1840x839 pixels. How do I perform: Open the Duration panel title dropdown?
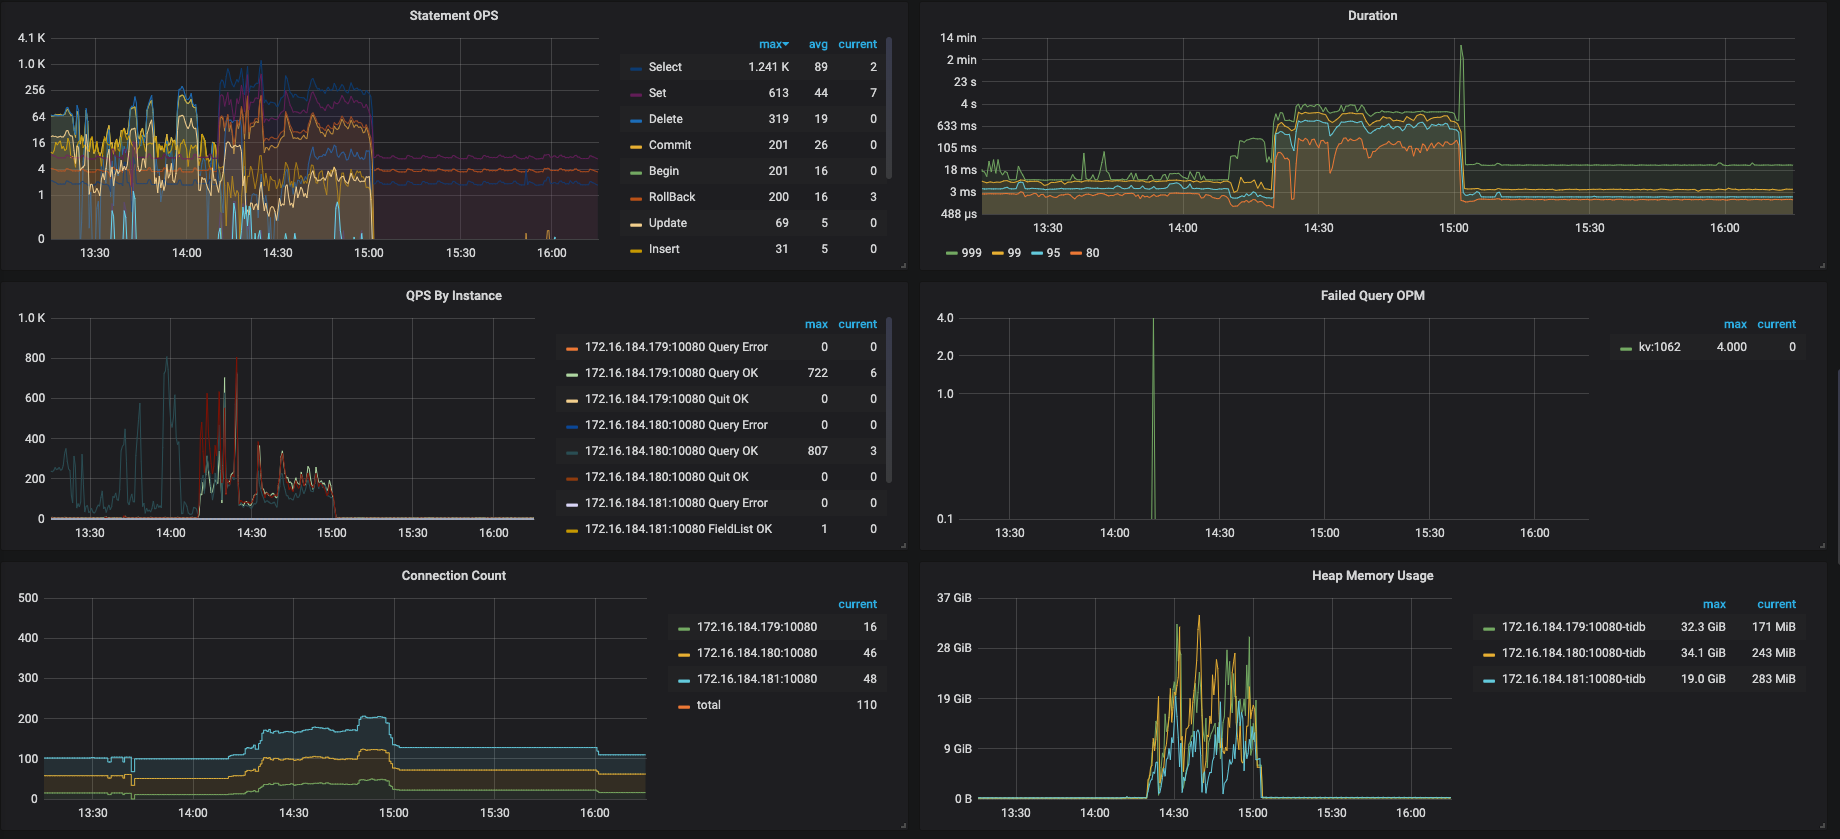click(x=1372, y=16)
